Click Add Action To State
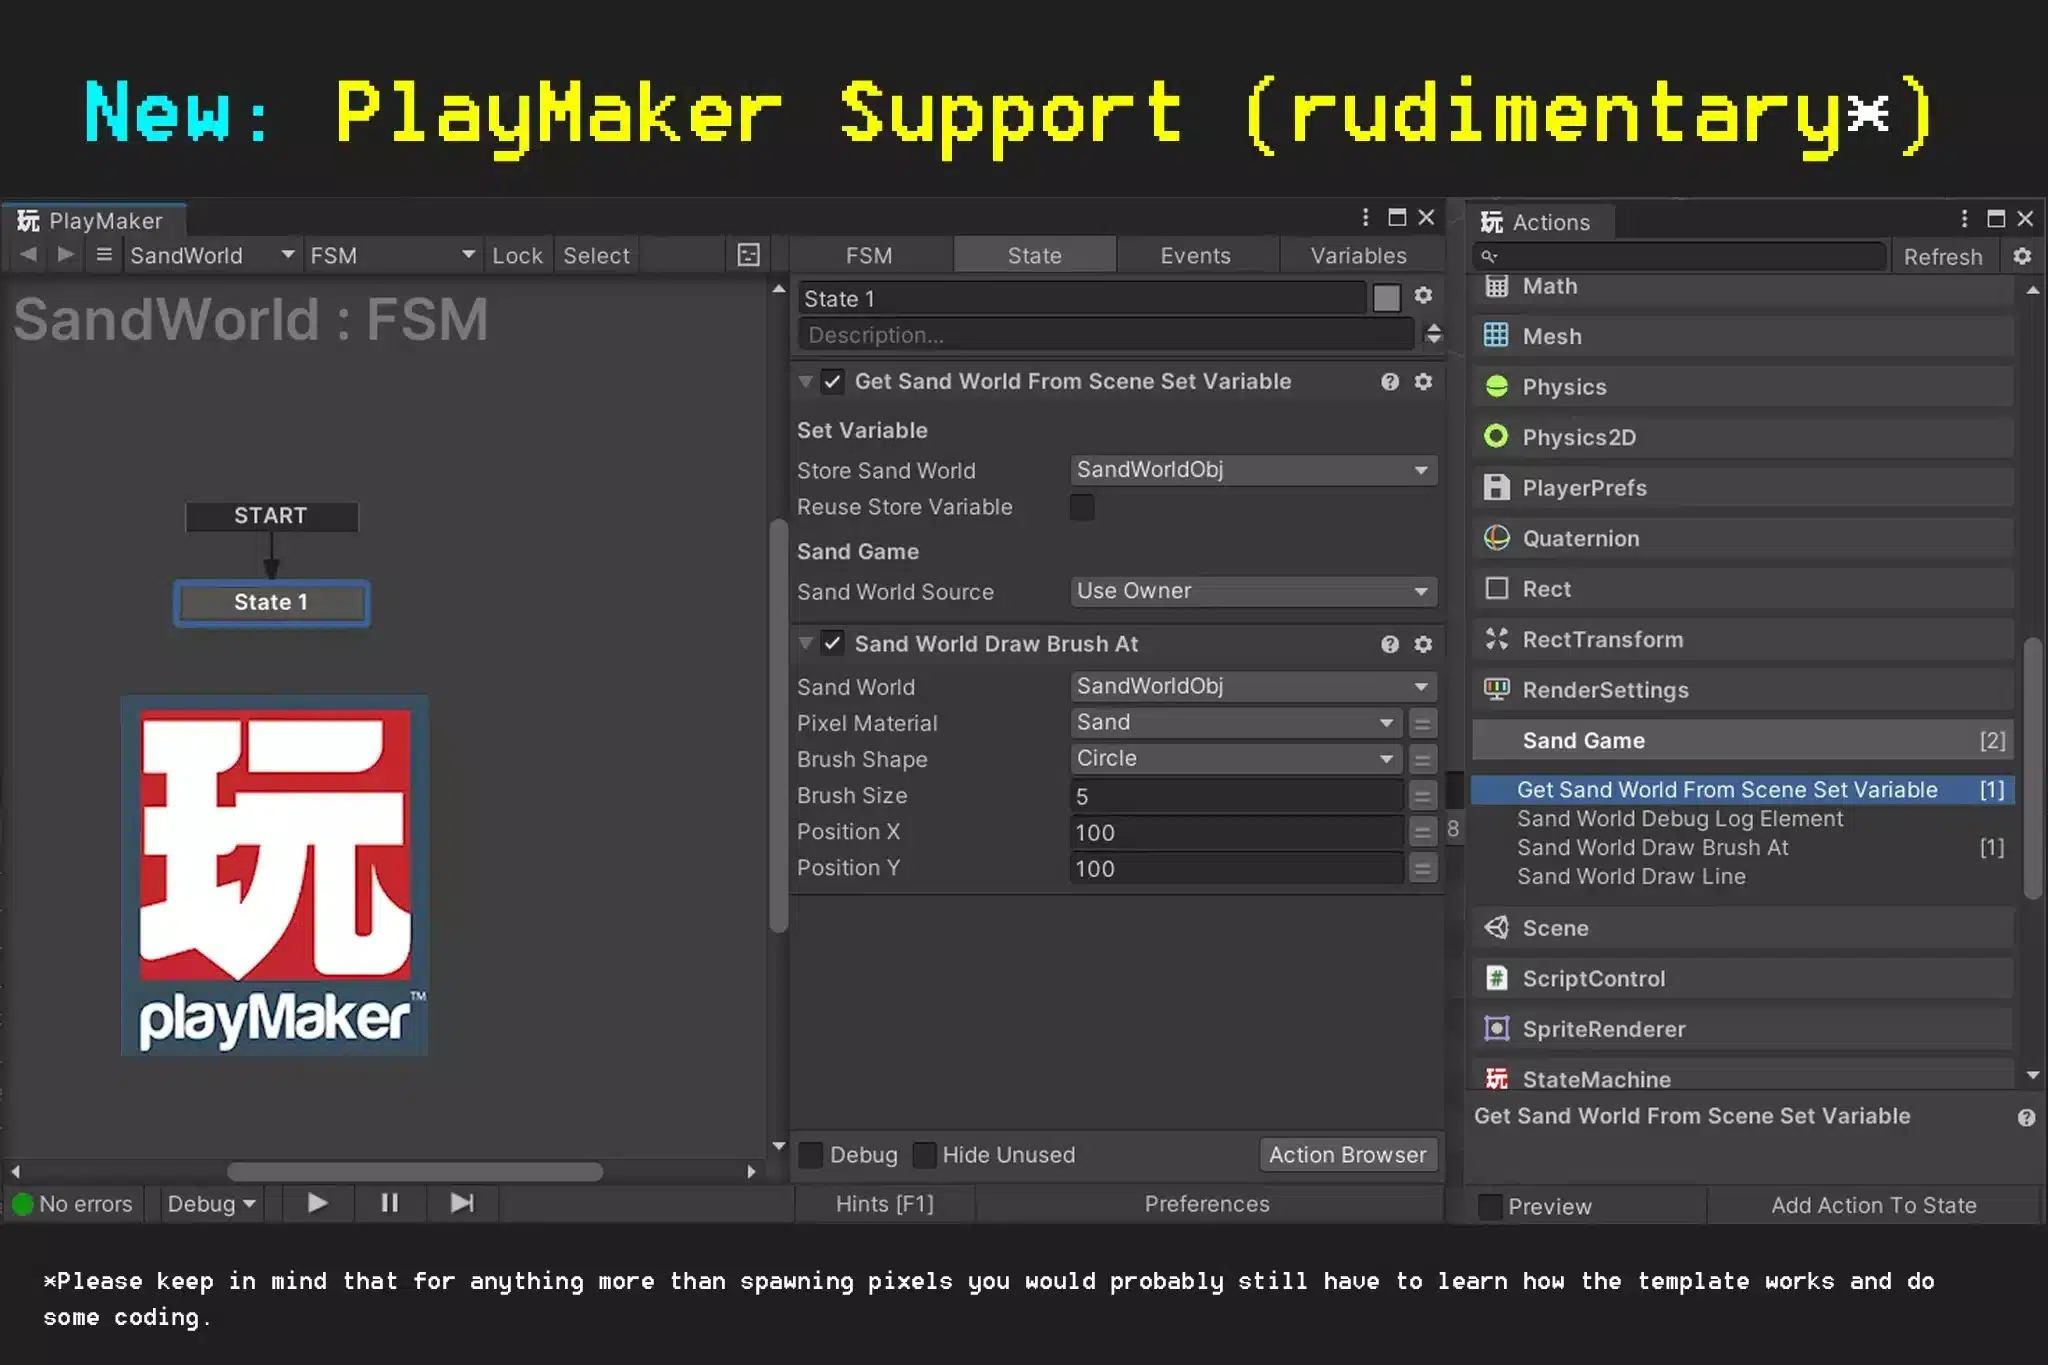Image resolution: width=2048 pixels, height=1365 pixels. (1873, 1206)
